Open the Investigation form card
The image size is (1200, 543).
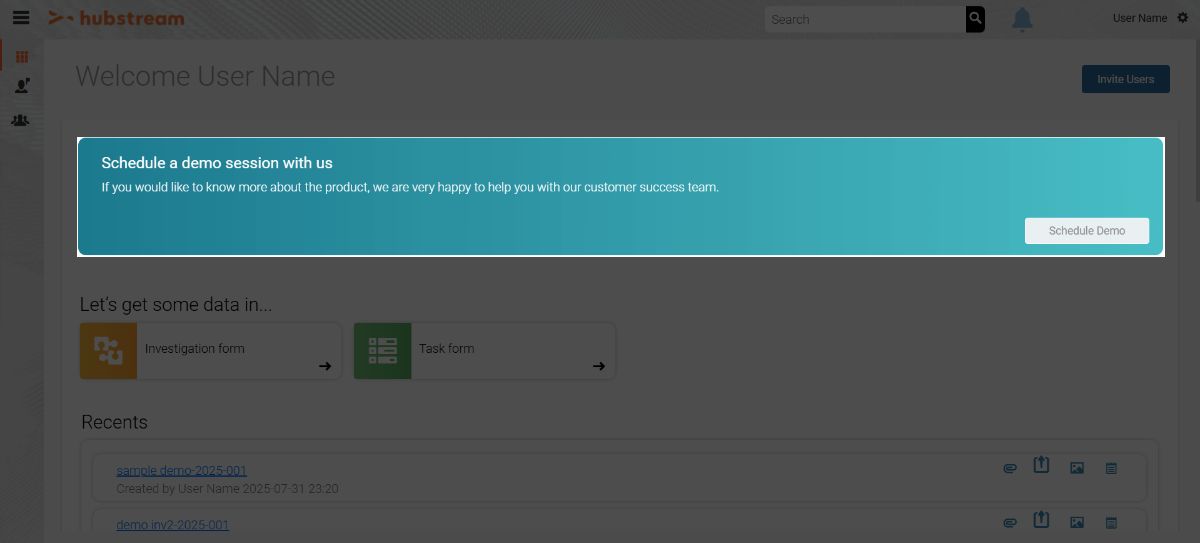click(x=210, y=350)
